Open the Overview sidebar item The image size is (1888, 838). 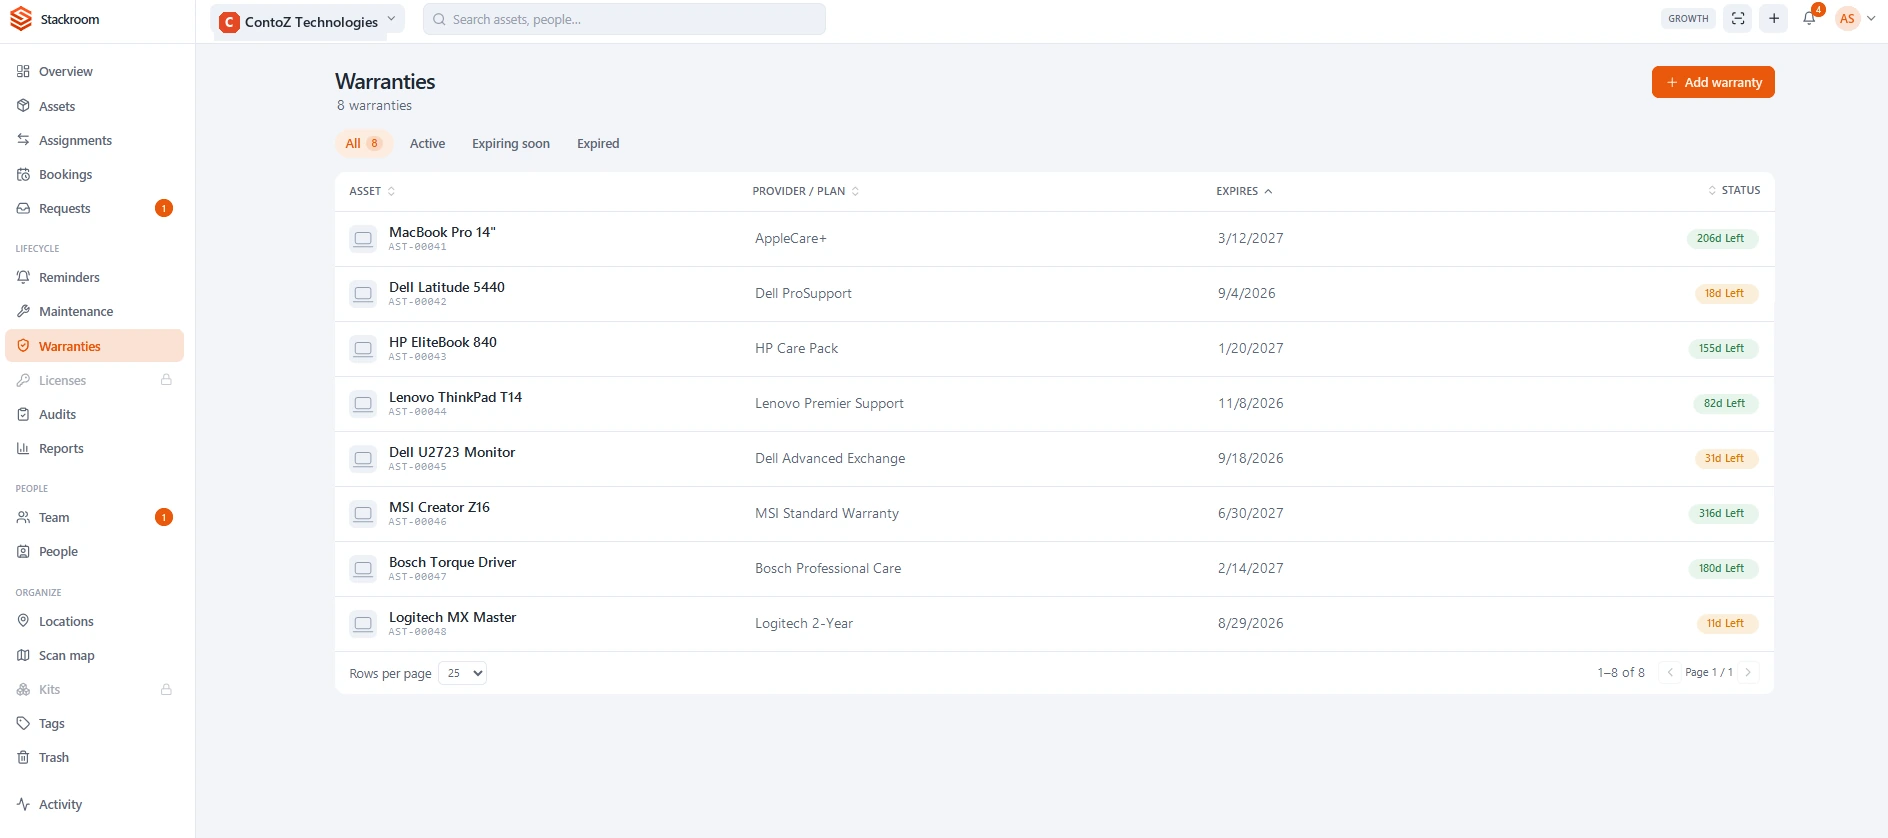pos(95,72)
